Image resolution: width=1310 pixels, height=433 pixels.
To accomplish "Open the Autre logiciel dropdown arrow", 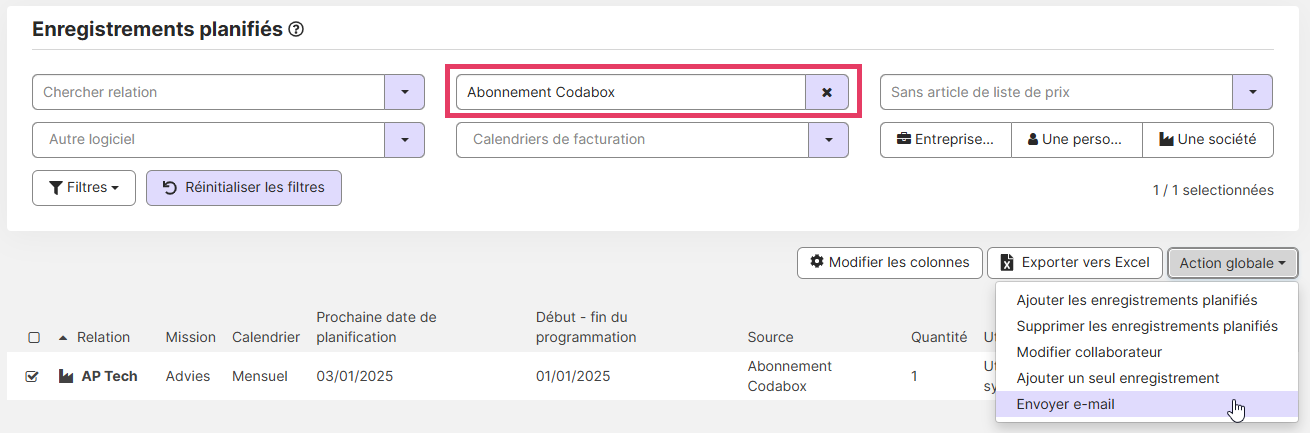I will [404, 140].
